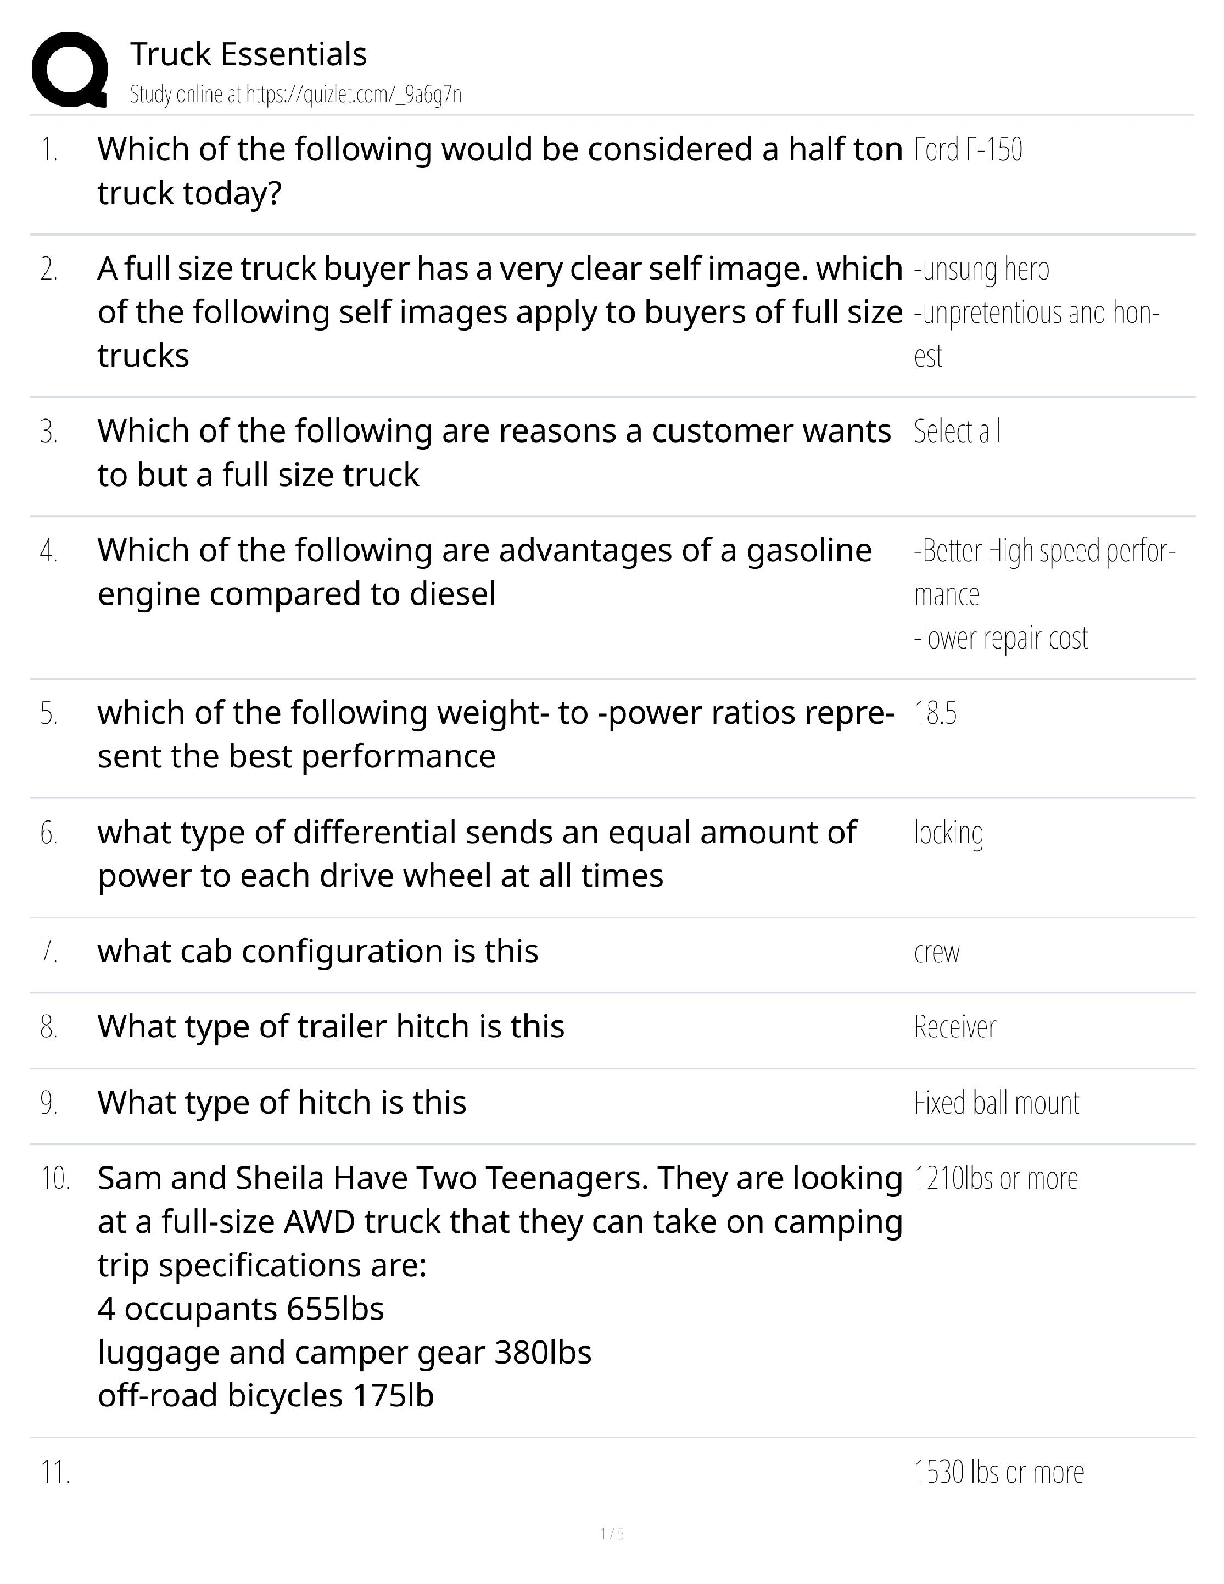Select the half ton truck question
Screen dimensions: 1224x1584
(x=499, y=171)
